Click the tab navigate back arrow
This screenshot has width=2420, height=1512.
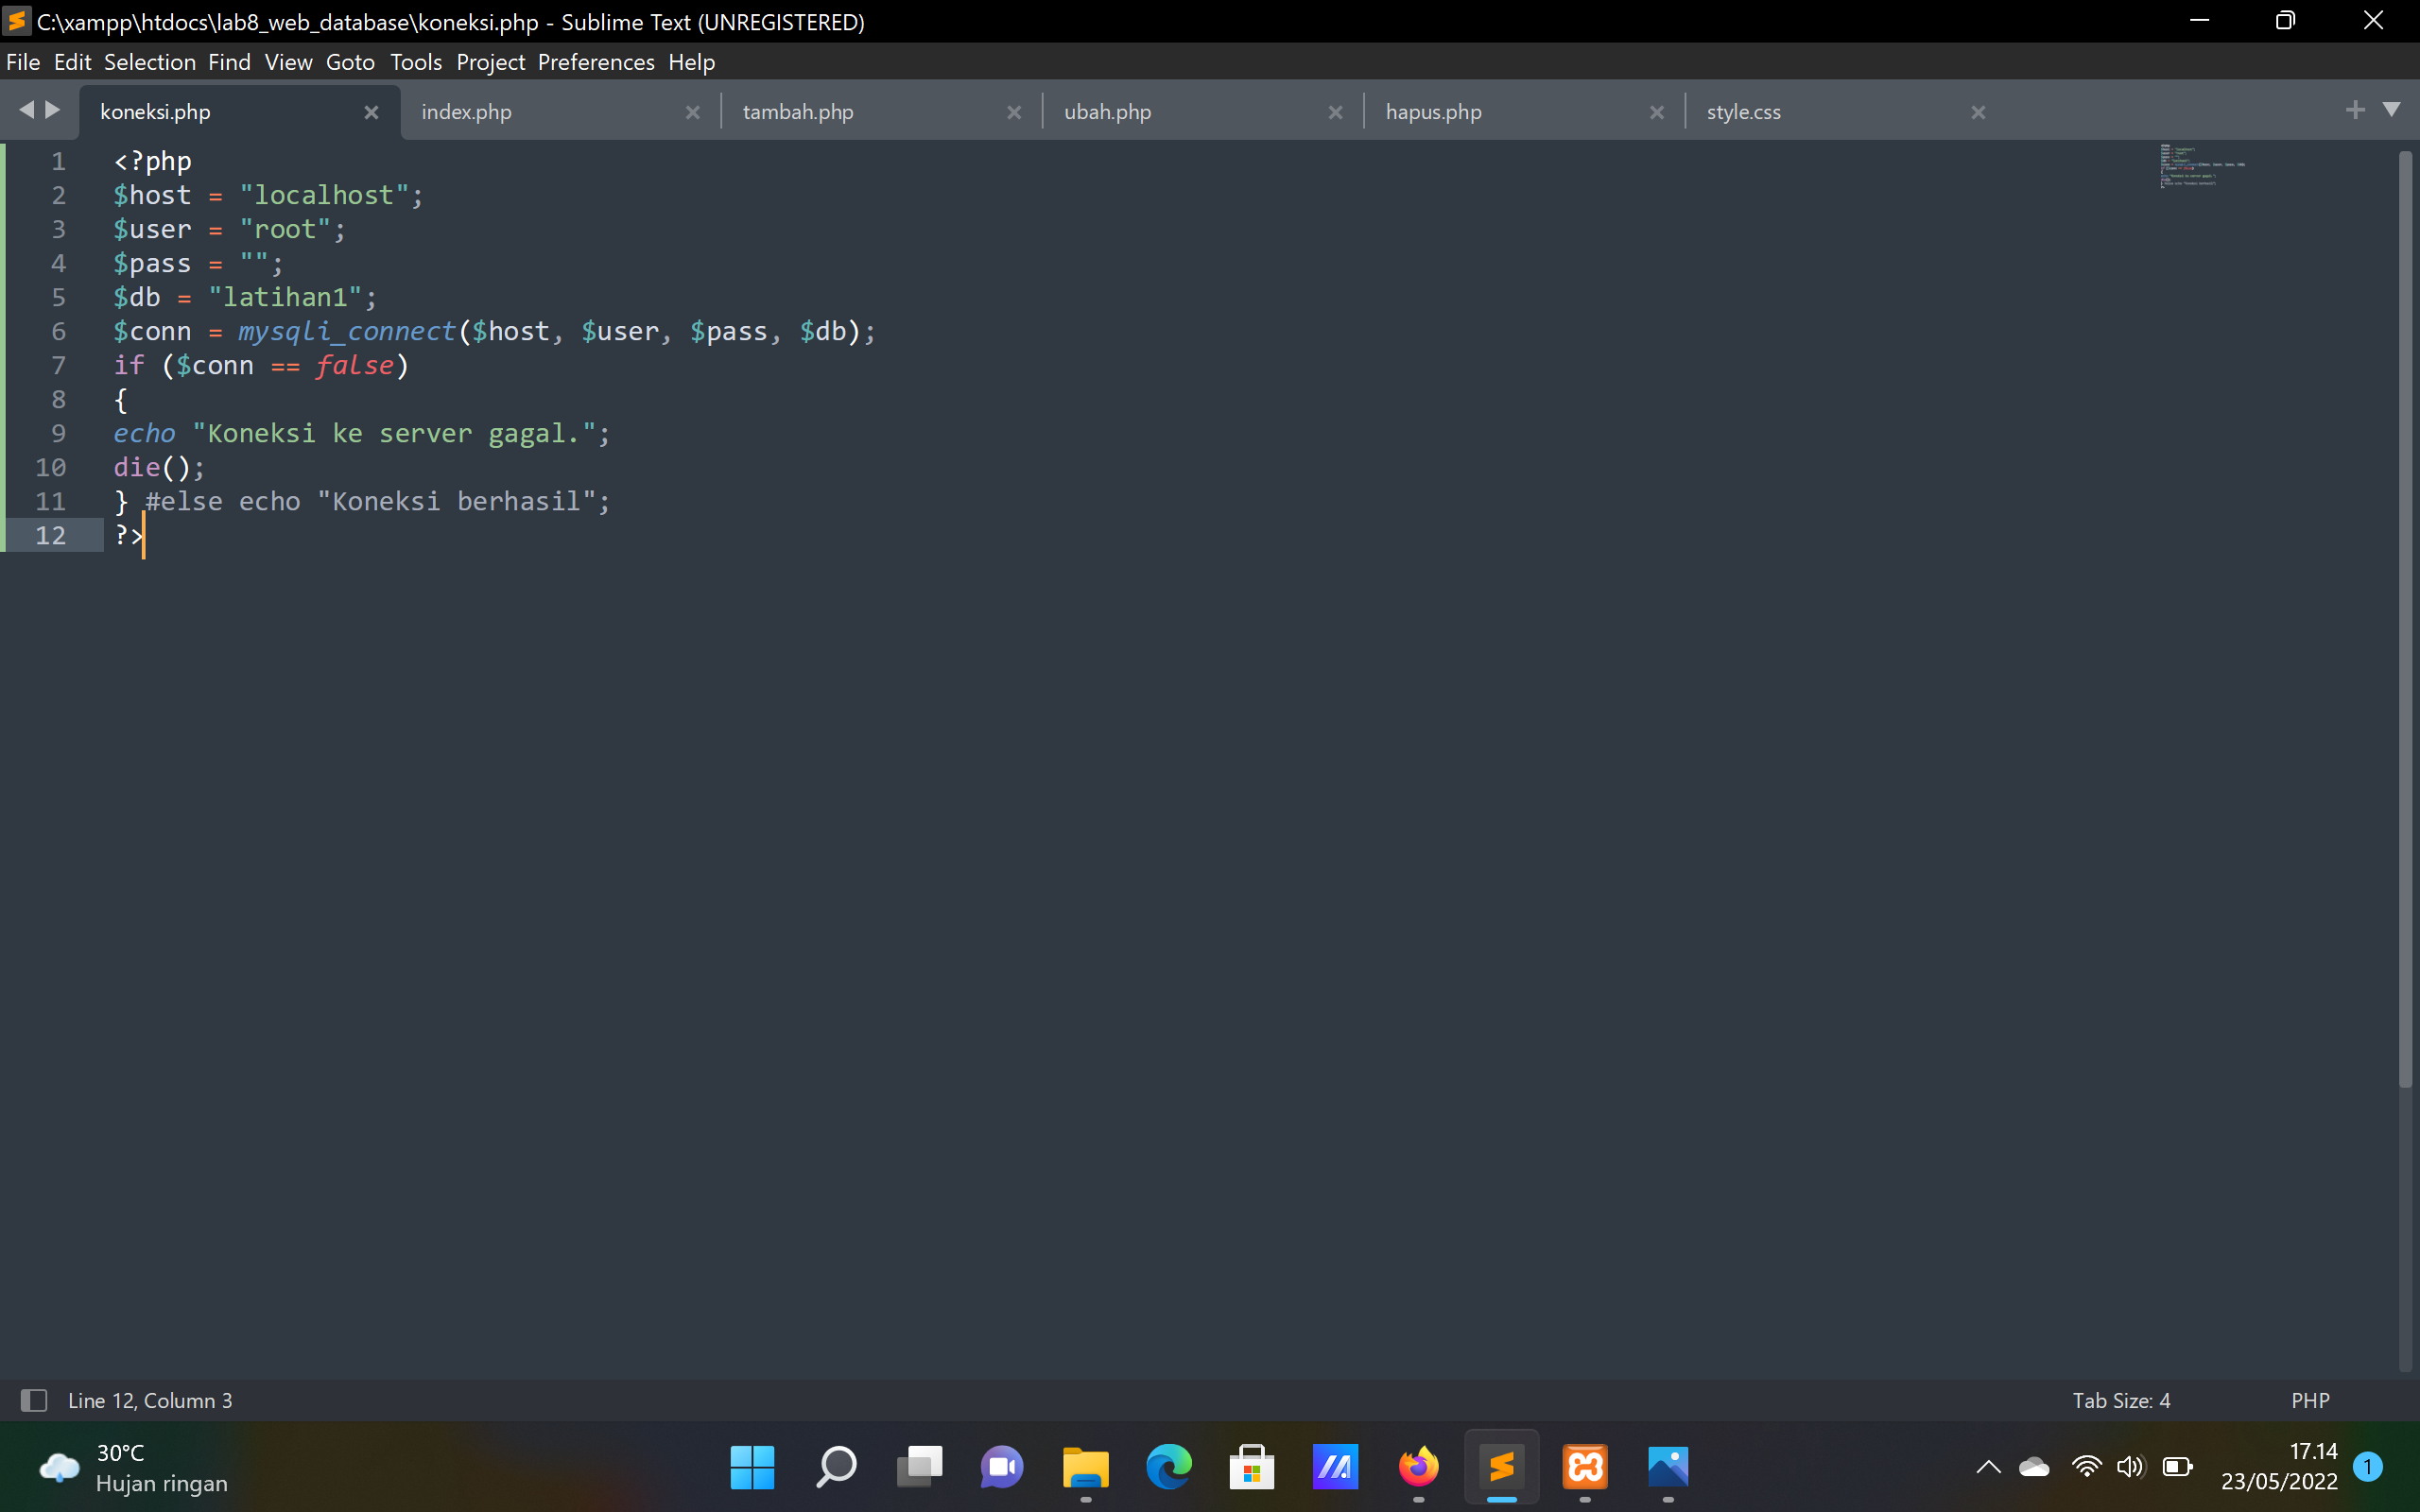tap(26, 110)
